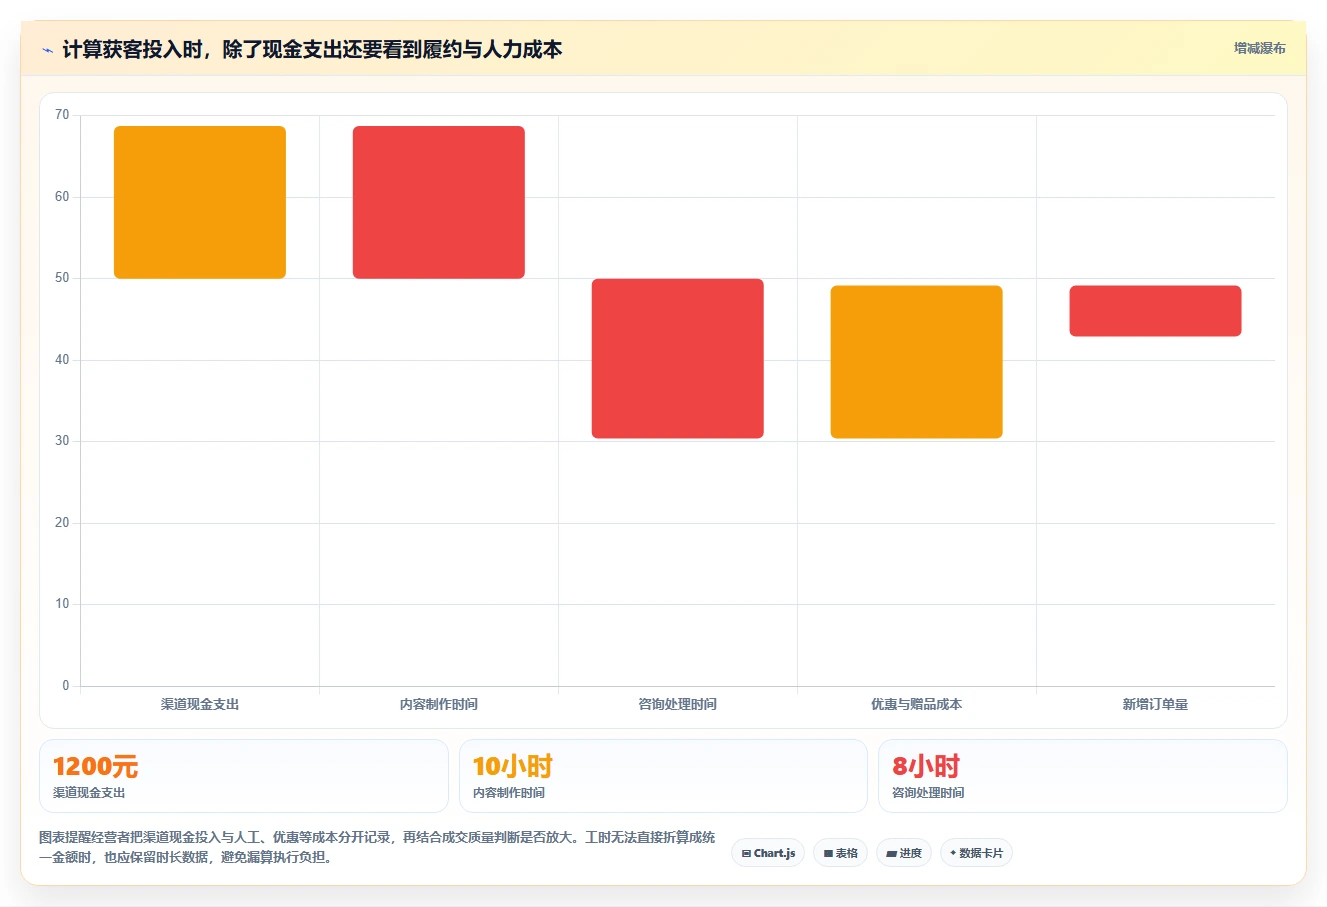Click the red 新增订单量 bar

(1155, 311)
